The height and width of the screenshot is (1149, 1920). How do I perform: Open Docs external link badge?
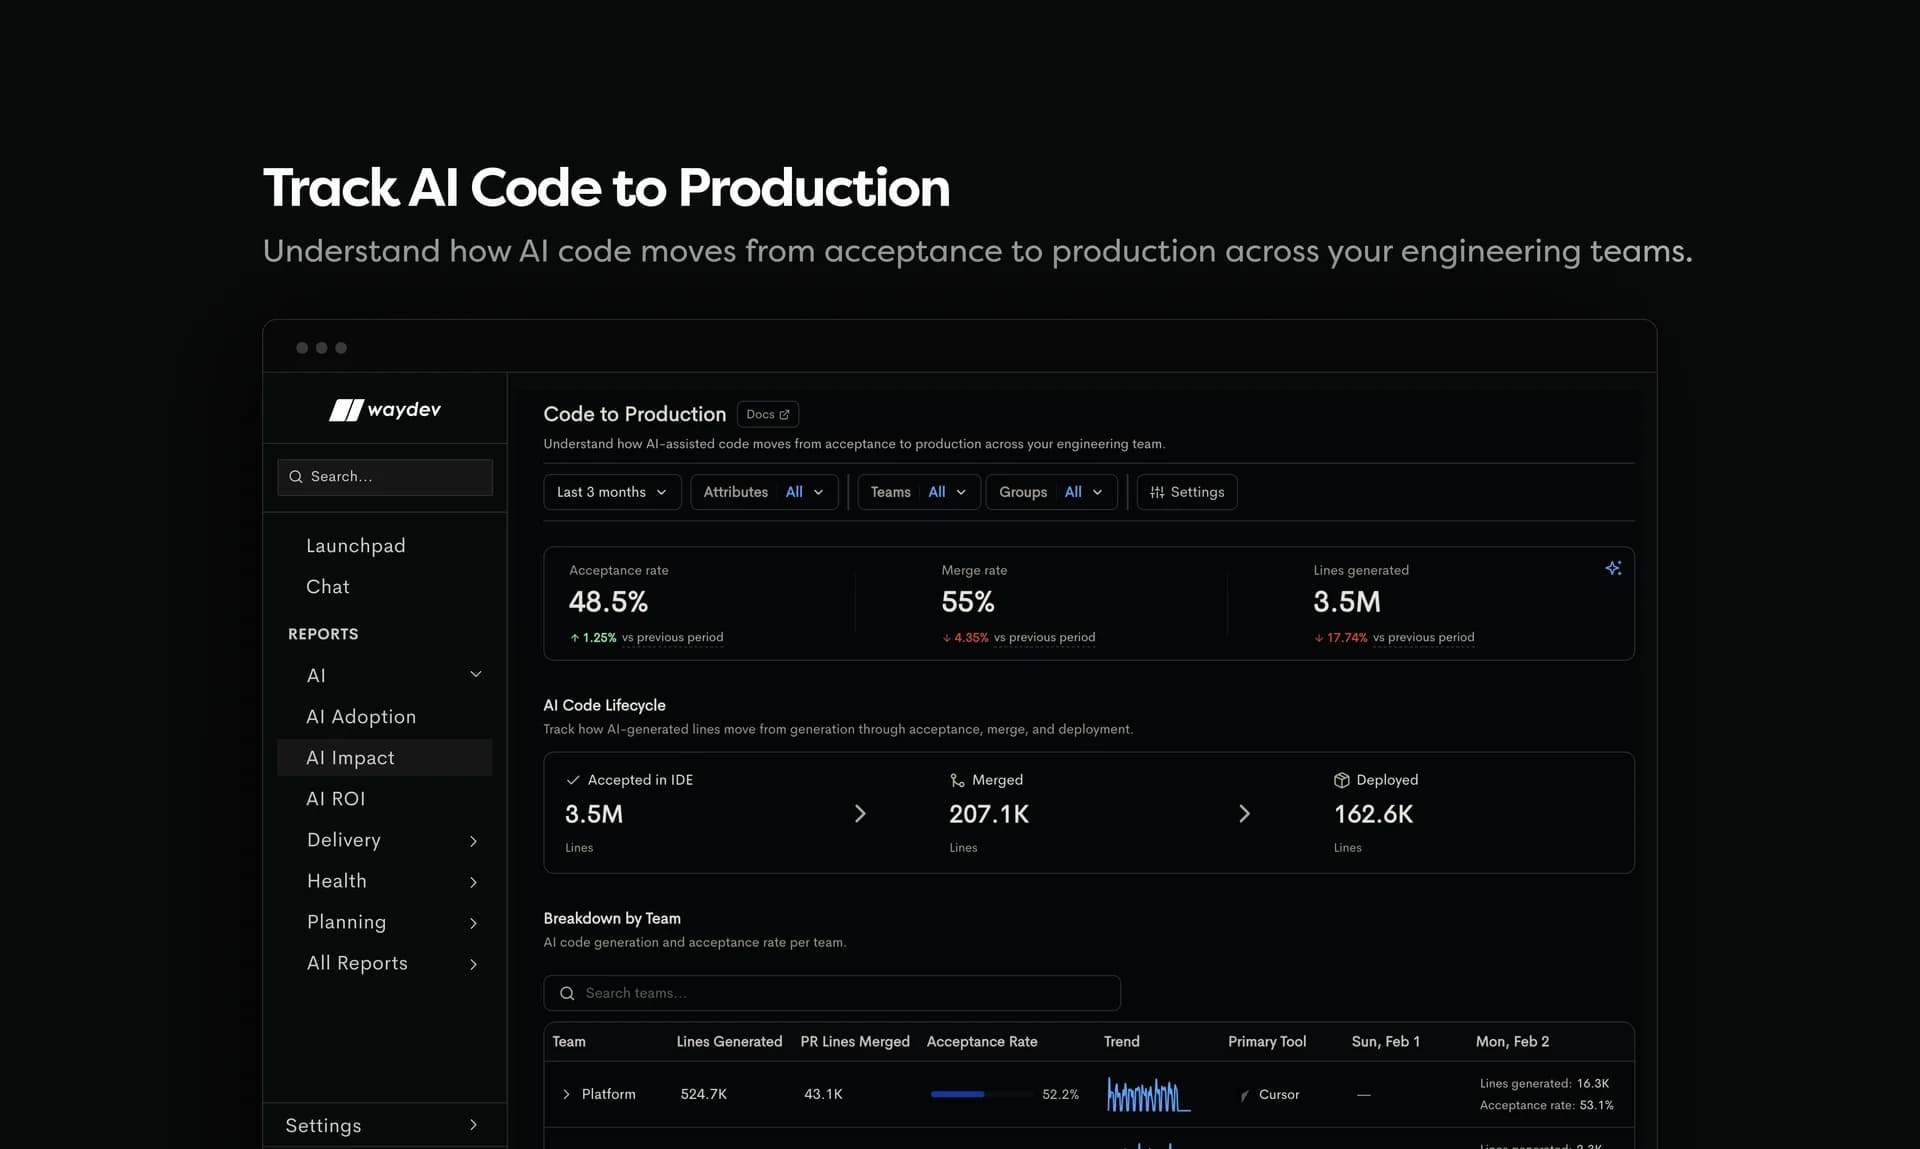(768, 414)
